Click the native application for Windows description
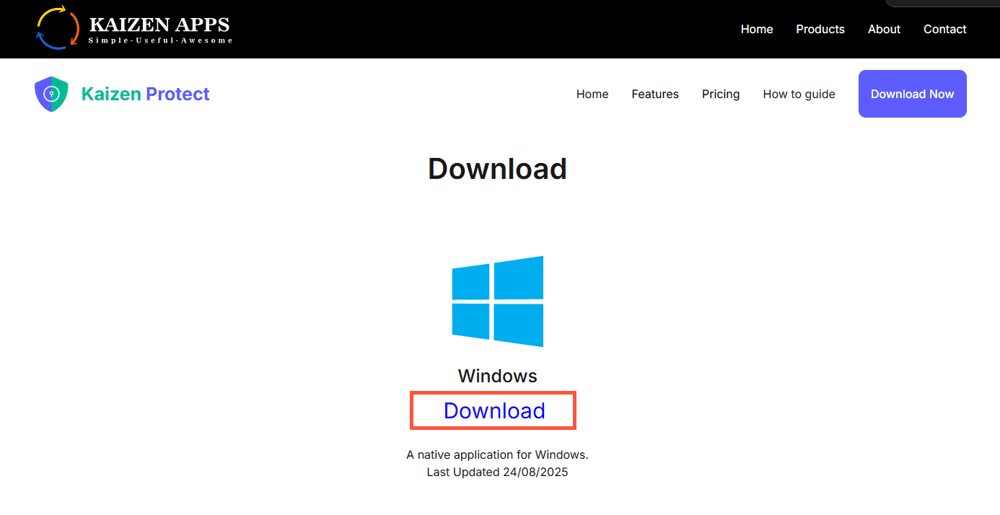Image resolution: width=1000 pixels, height=515 pixels. (497, 455)
